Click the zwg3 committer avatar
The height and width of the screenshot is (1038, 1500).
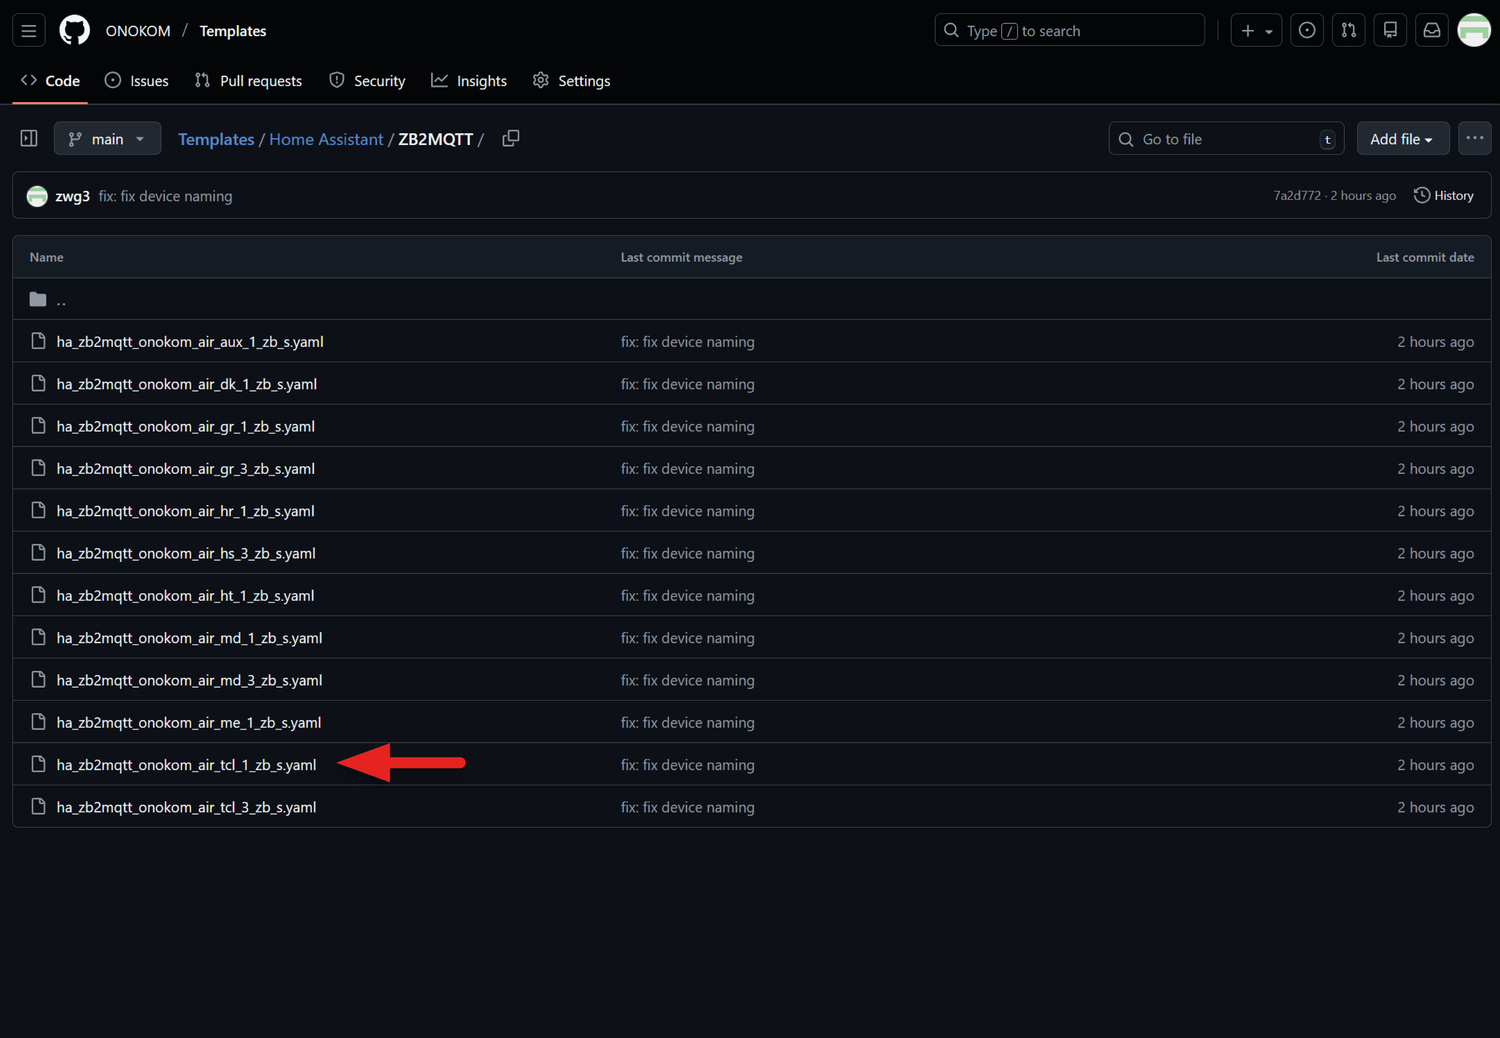[x=37, y=196]
